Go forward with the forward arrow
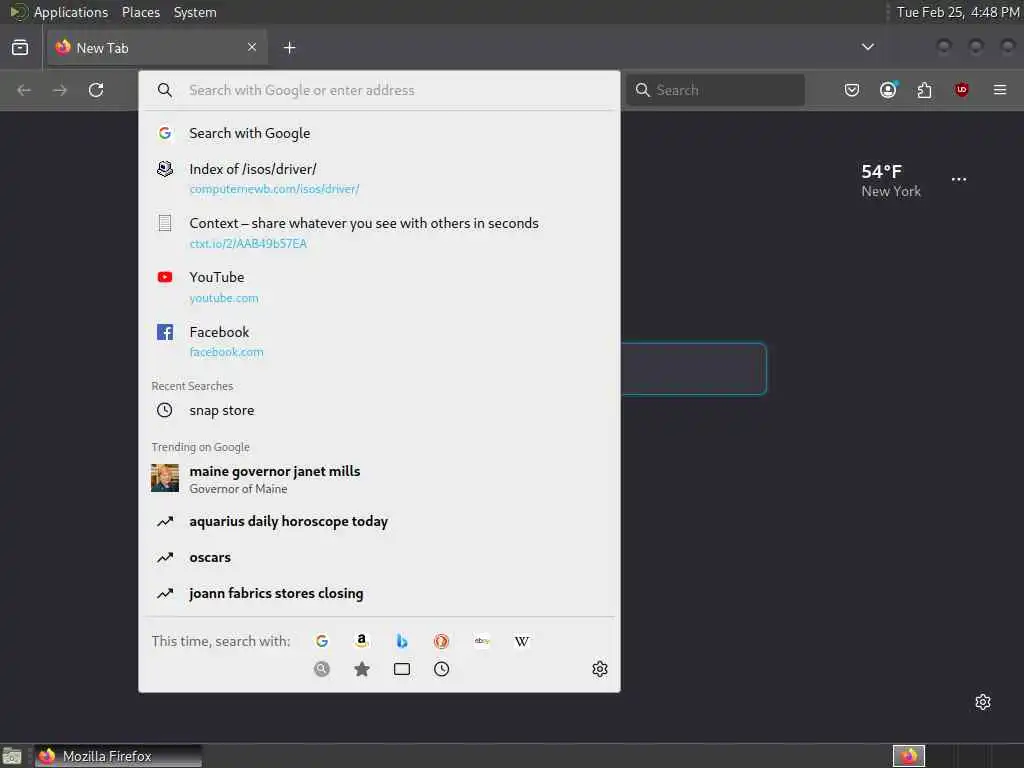The width and height of the screenshot is (1024, 768). point(60,90)
